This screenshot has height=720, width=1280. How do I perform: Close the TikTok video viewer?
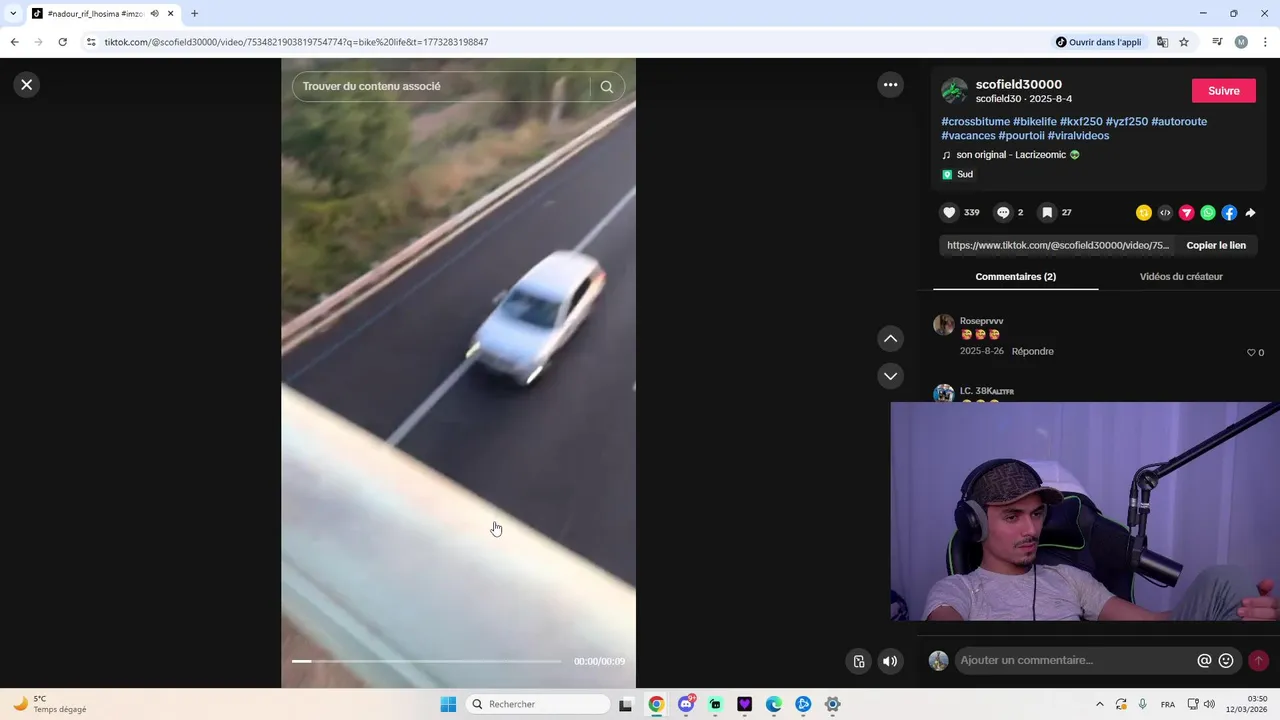pos(27,85)
